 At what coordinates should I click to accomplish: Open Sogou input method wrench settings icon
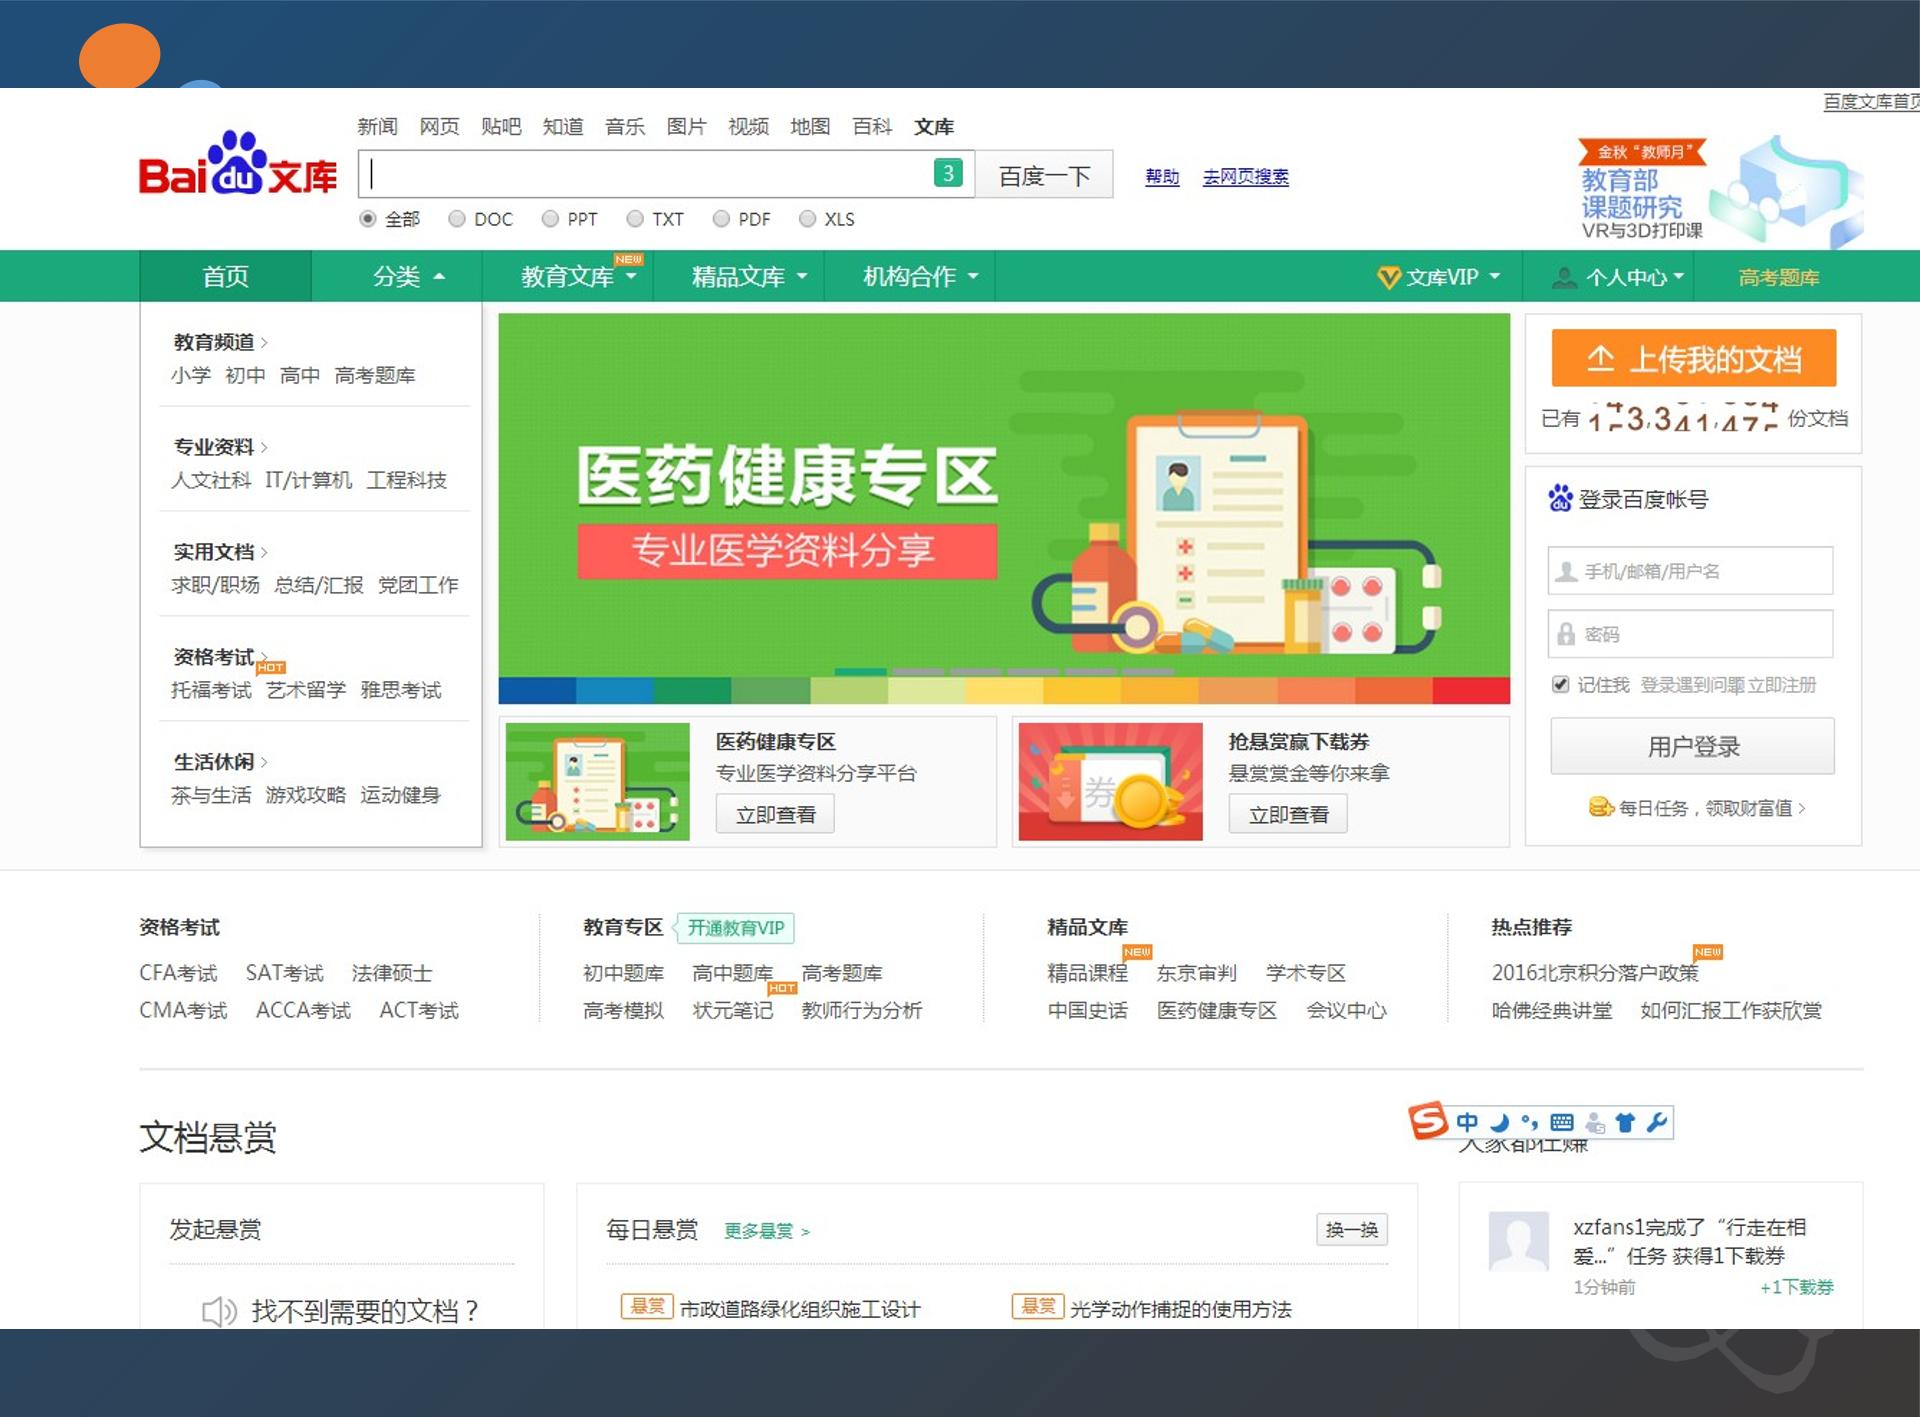[x=1656, y=1122]
